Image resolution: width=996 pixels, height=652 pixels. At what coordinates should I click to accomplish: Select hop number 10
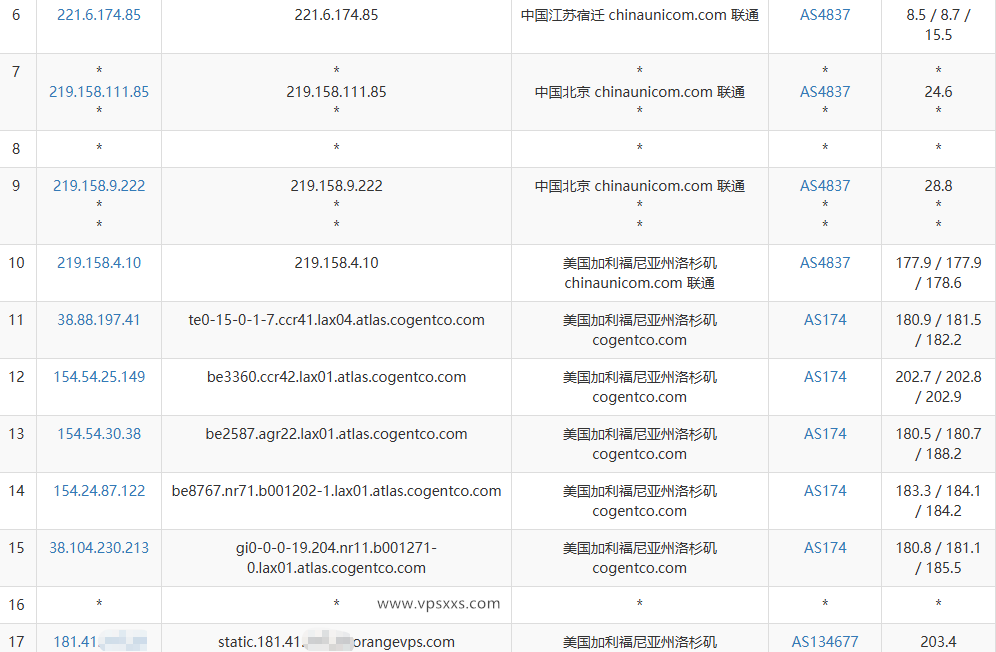(16, 262)
